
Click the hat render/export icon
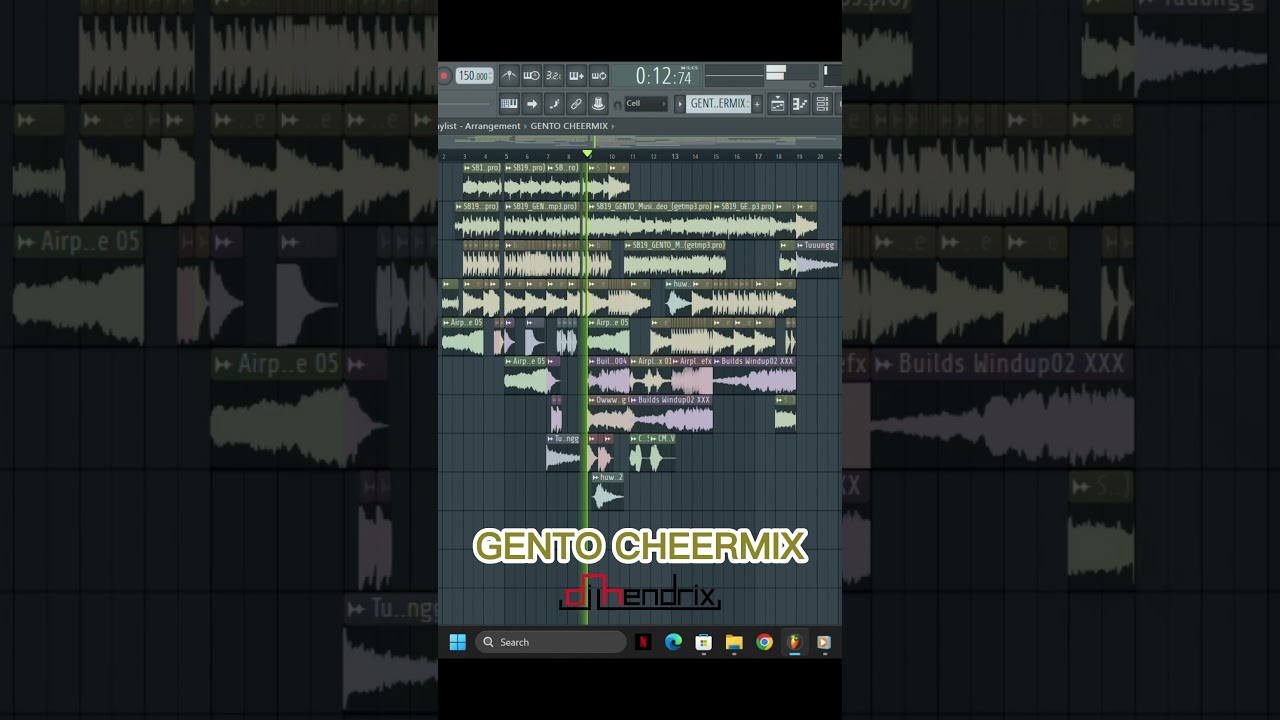598,103
